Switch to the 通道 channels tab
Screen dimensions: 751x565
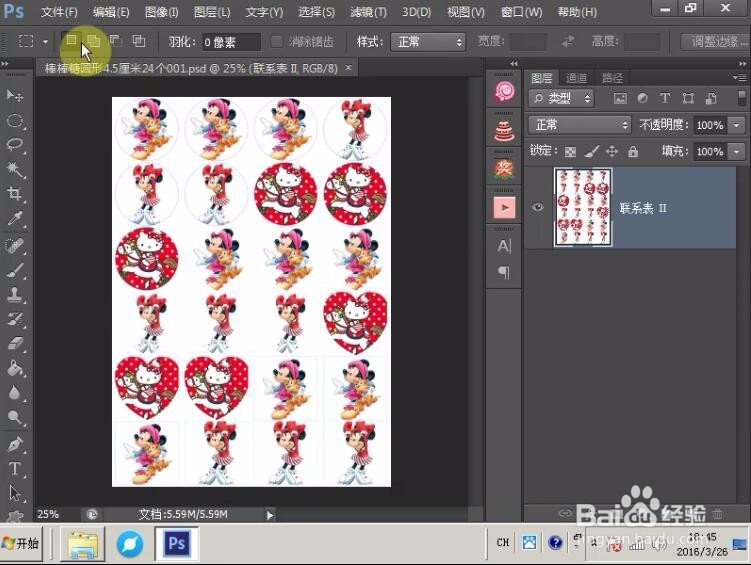click(x=576, y=78)
